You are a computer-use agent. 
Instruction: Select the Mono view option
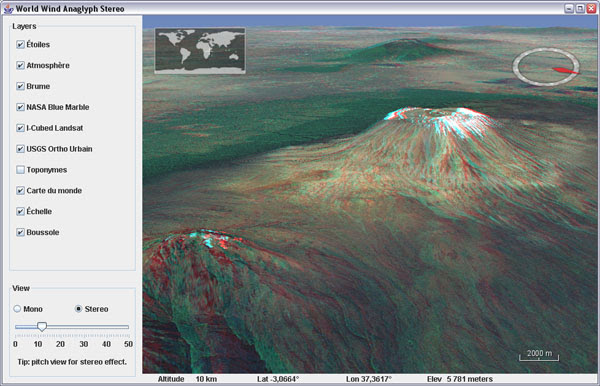(x=17, y=309)
